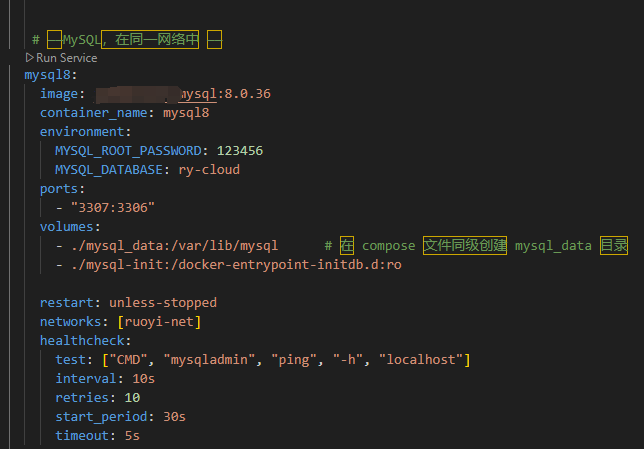
Task: Click the 10s interval value
Action: click(x=143, y=378)
